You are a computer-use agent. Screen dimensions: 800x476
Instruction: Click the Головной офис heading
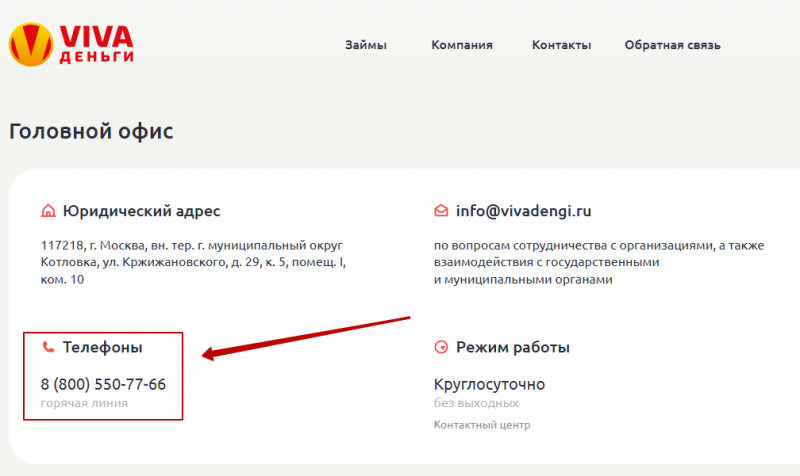(91, 131)
